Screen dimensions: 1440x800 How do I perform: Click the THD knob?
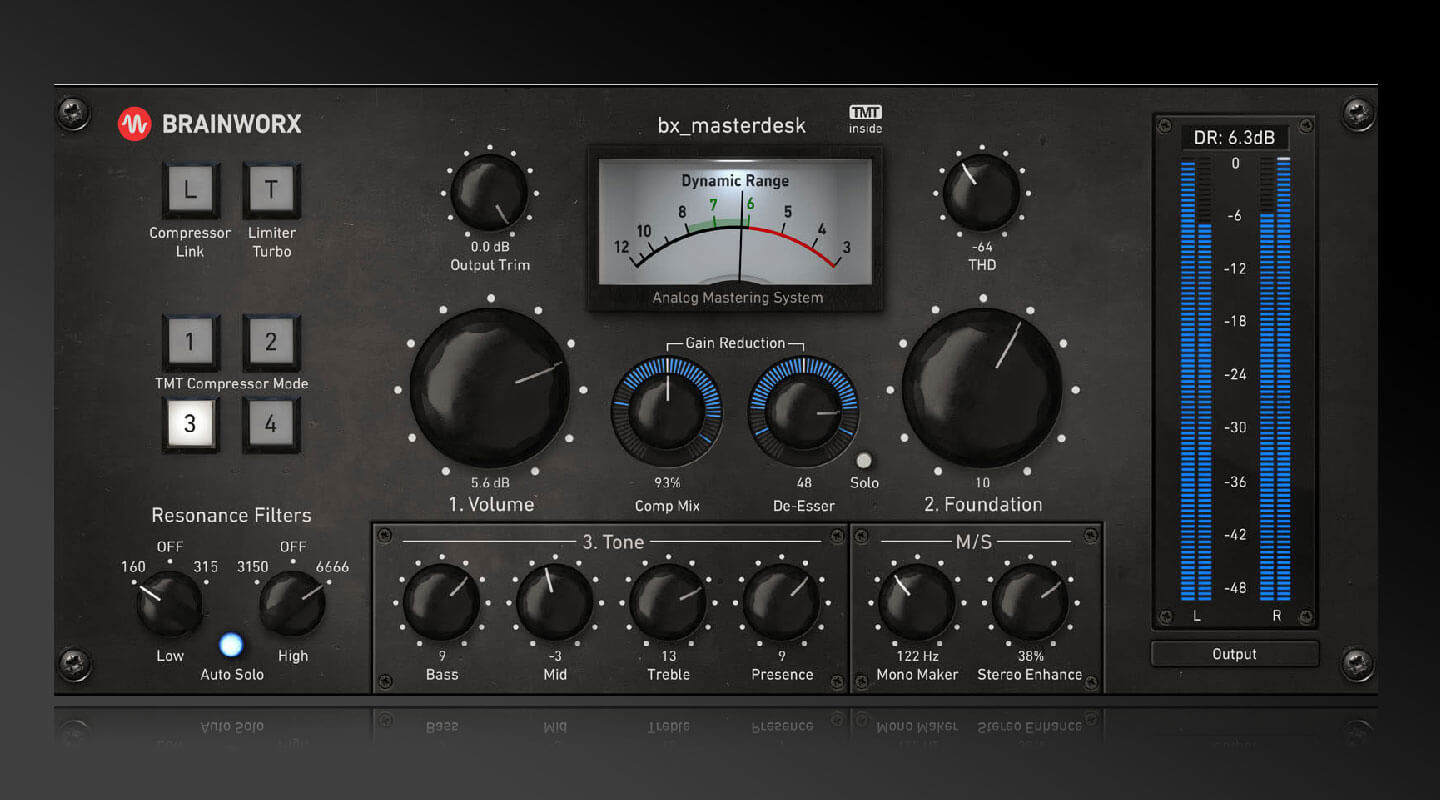pos(981,193)
